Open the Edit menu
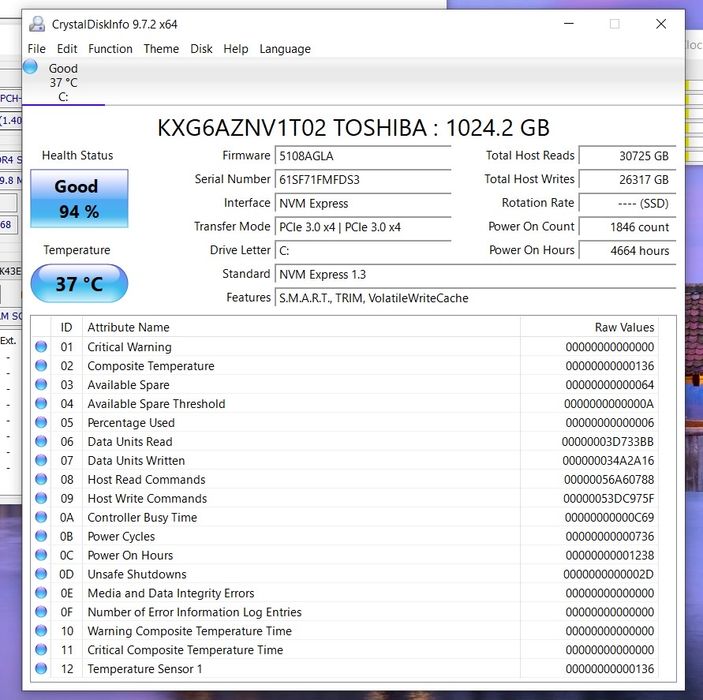 pyautogui.click(x=67, y=48)
